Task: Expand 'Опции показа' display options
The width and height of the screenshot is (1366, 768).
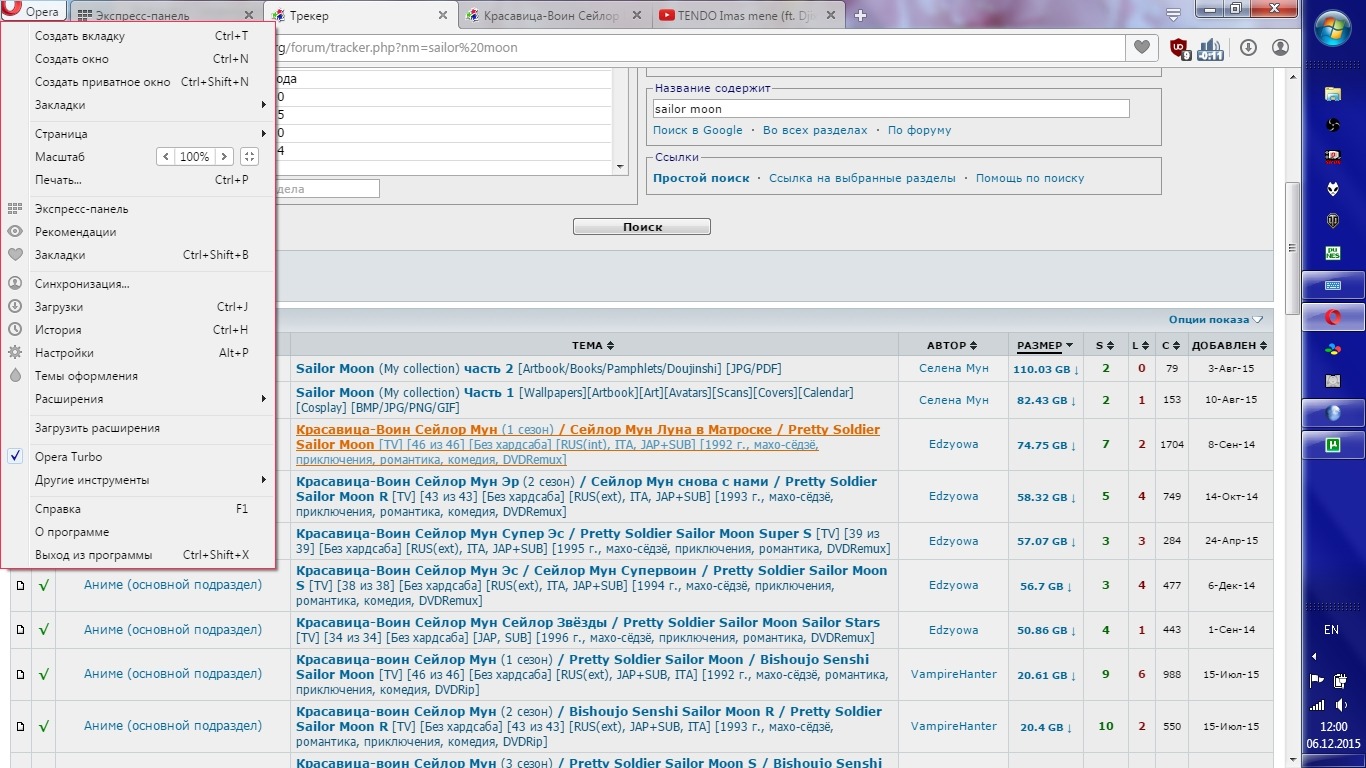Action: pyautogui.click(x=1215, y=320)
